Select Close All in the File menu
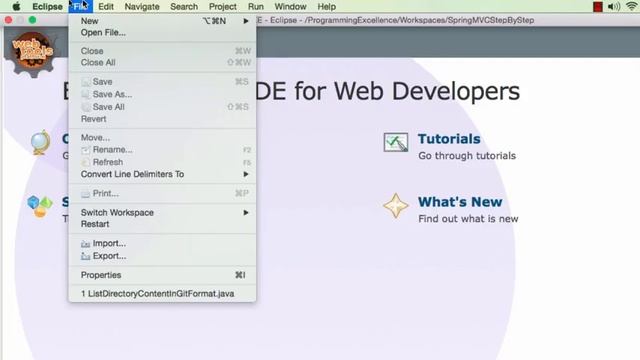The height and width of the screenshot is (360, 640). pyautogui.click(x=162, y=62)
